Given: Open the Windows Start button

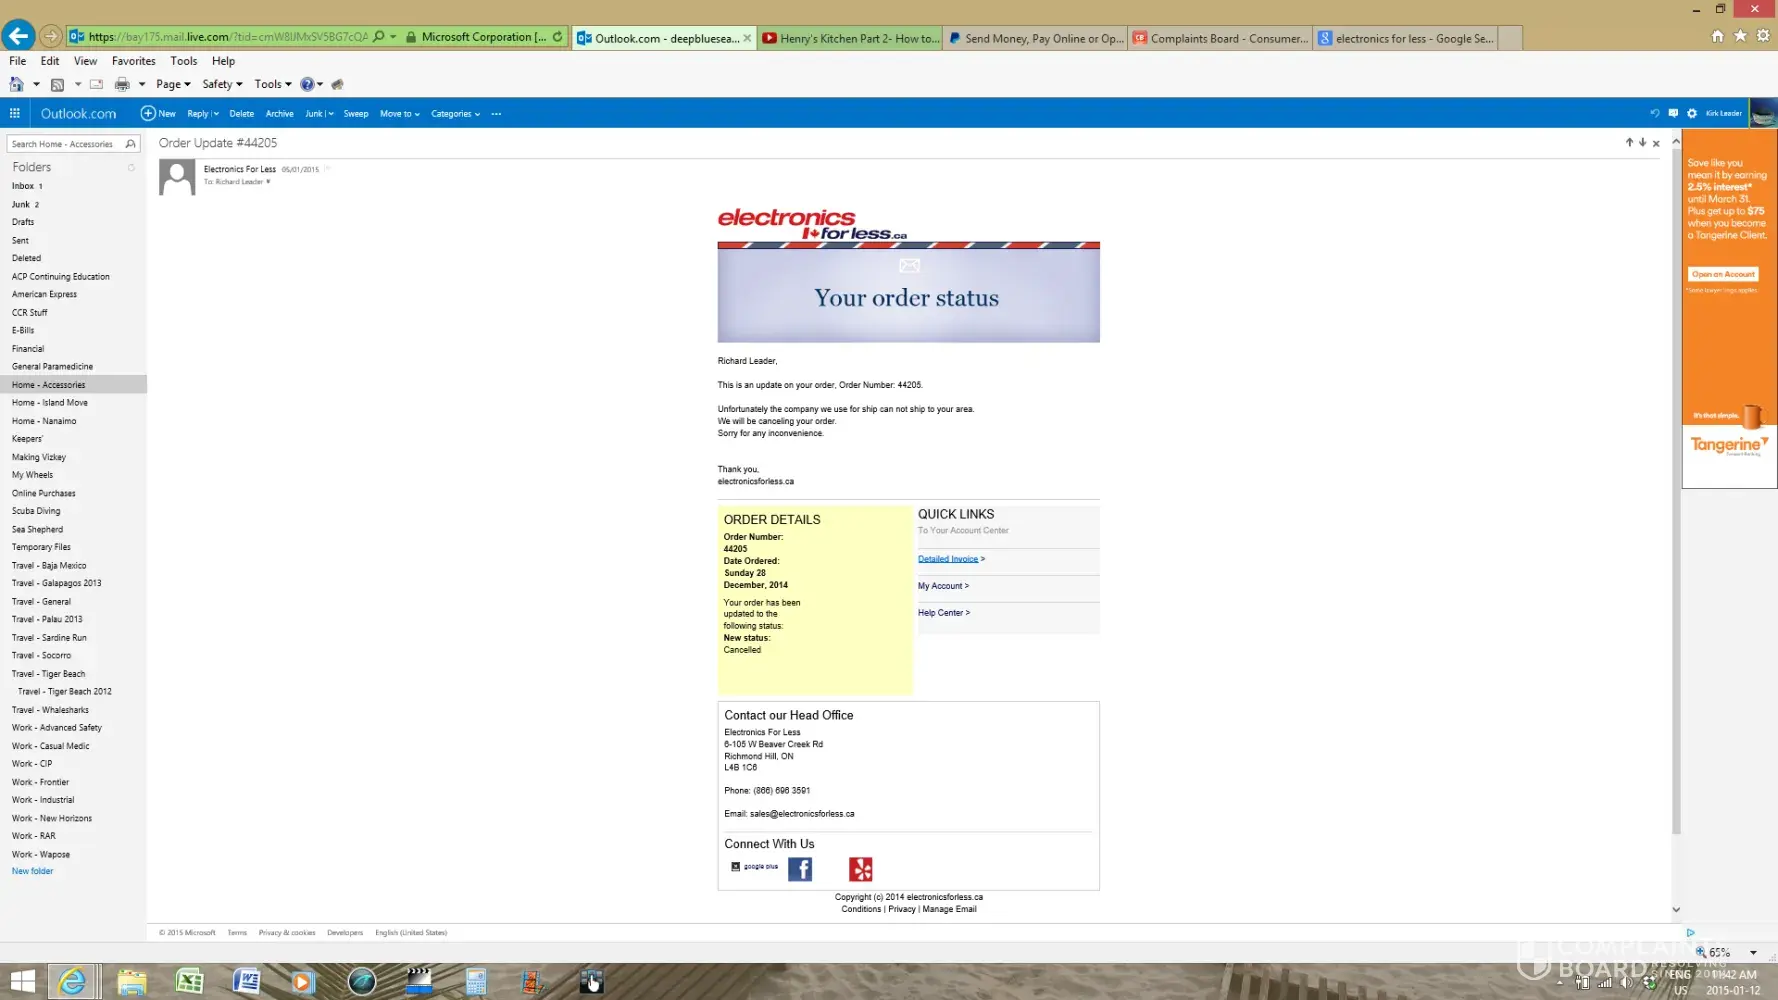Looking at the screenshot, I should click(22, 981).
